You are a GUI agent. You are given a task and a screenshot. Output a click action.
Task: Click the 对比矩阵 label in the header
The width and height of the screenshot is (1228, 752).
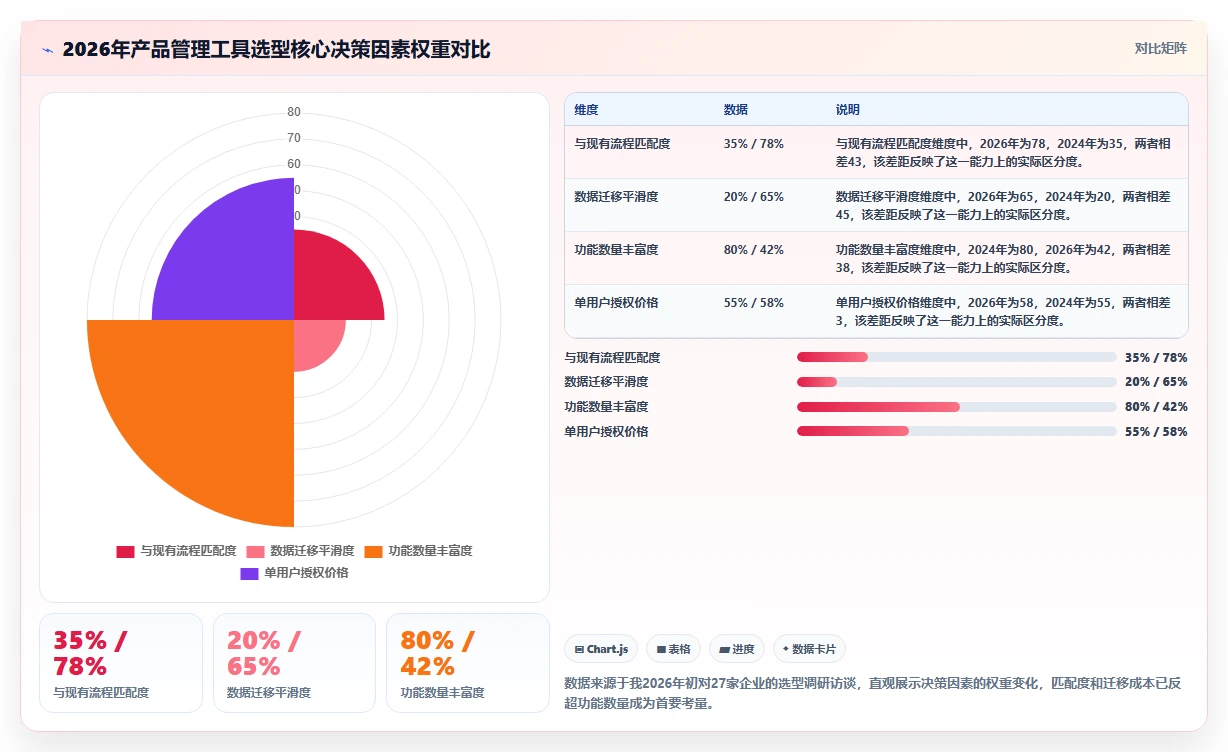tap(1161, 48)
